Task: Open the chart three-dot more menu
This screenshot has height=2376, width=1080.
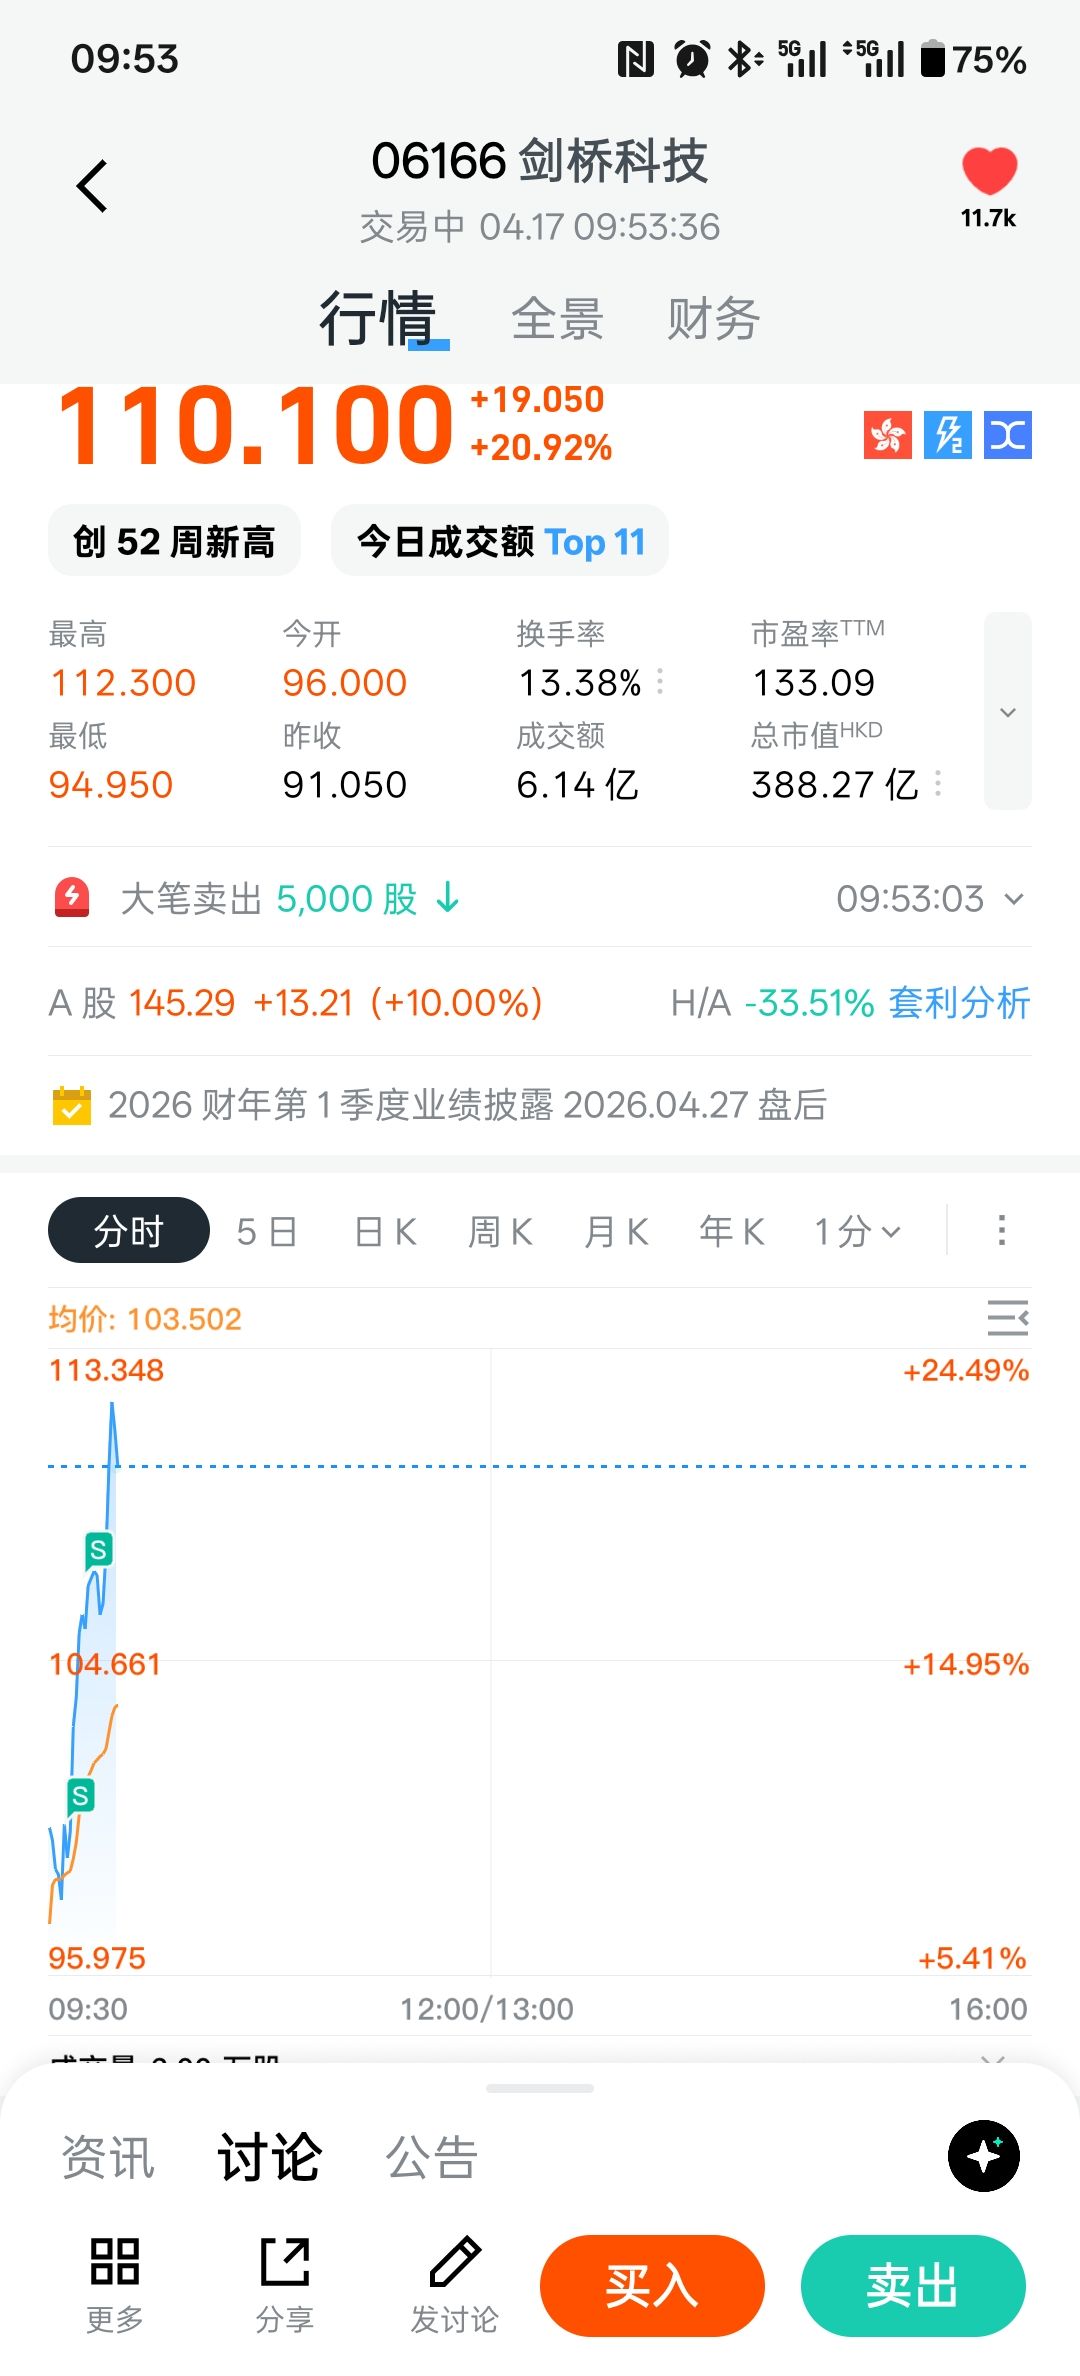Action: pyautogui.click(x=1001, y=1231)
